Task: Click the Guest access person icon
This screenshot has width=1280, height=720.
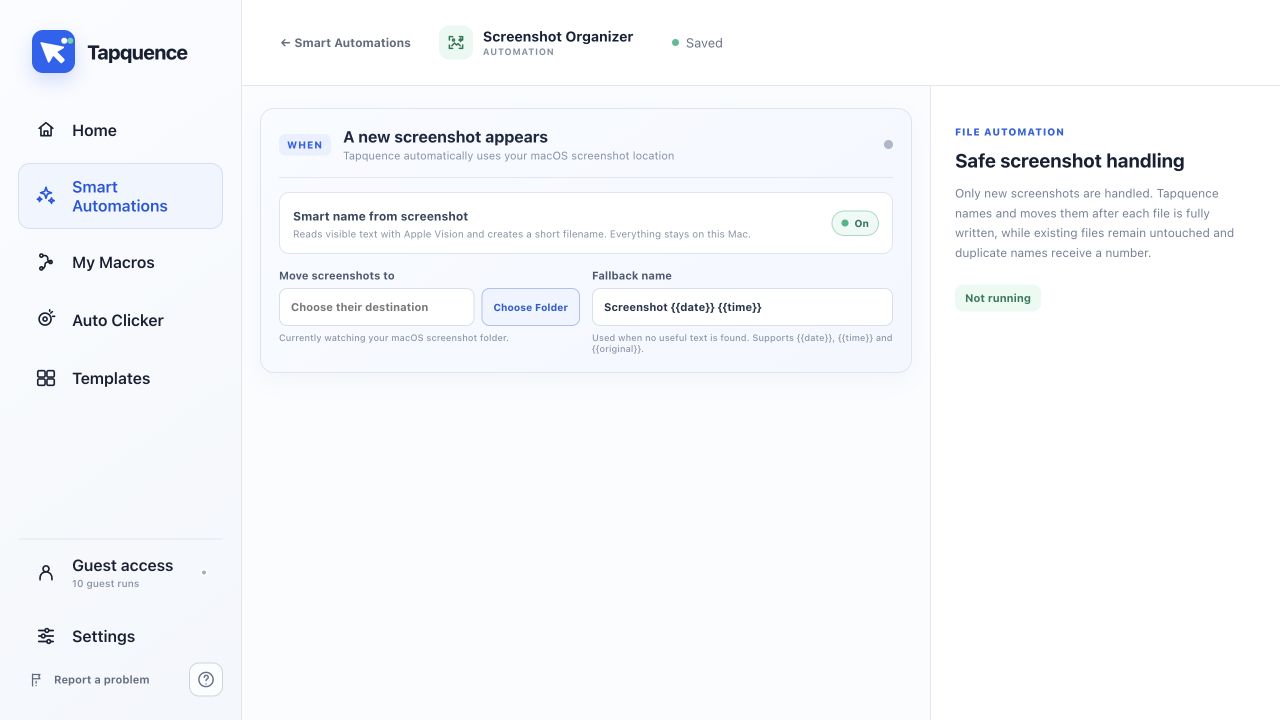Action: 46,573
